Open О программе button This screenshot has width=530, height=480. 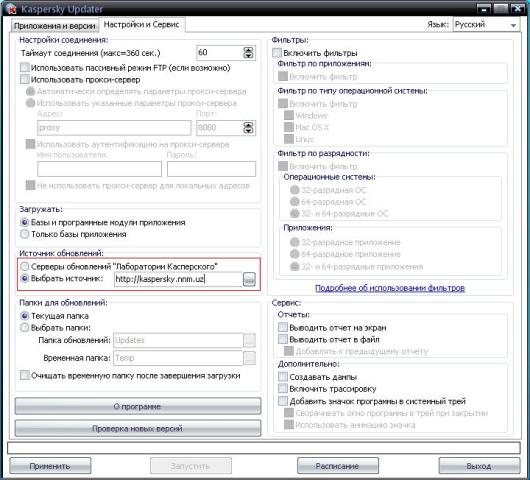[x=138, y=406]
